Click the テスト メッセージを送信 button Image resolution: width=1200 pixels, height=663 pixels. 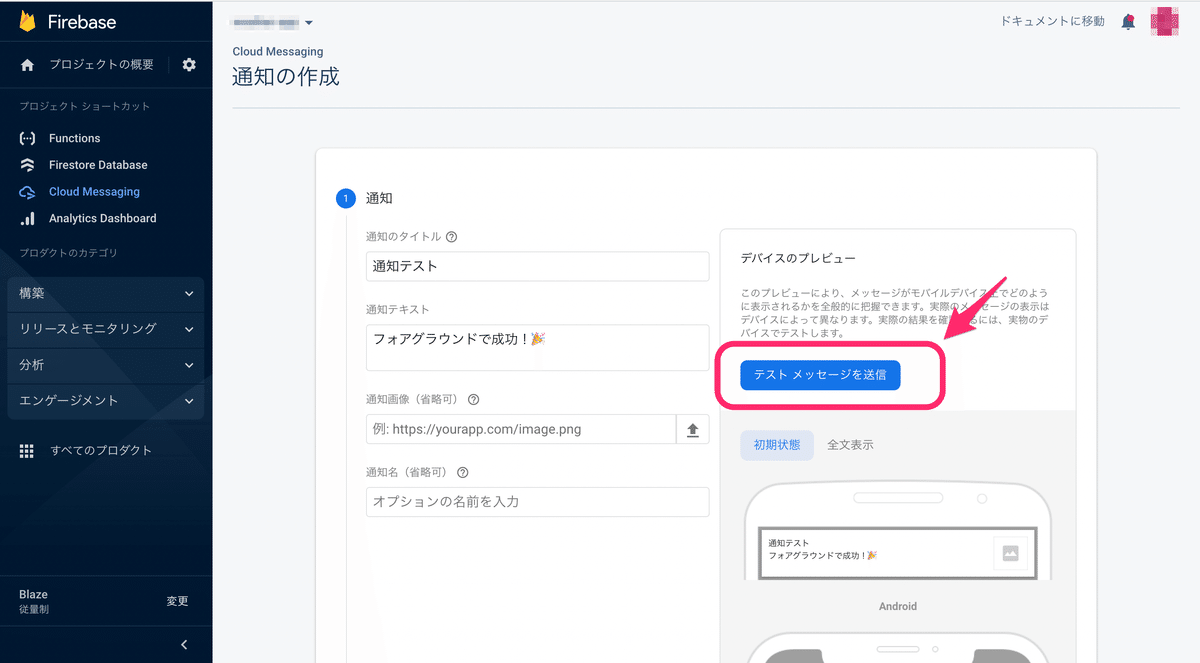pyautogui.click(x=820, y=375)
